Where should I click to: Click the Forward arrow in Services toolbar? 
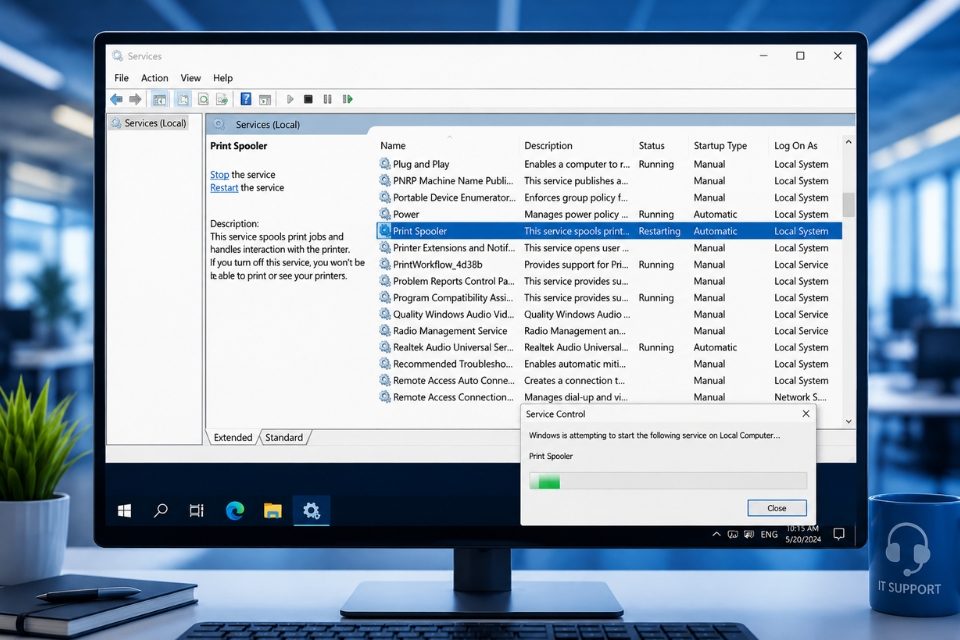pos(135,99)
